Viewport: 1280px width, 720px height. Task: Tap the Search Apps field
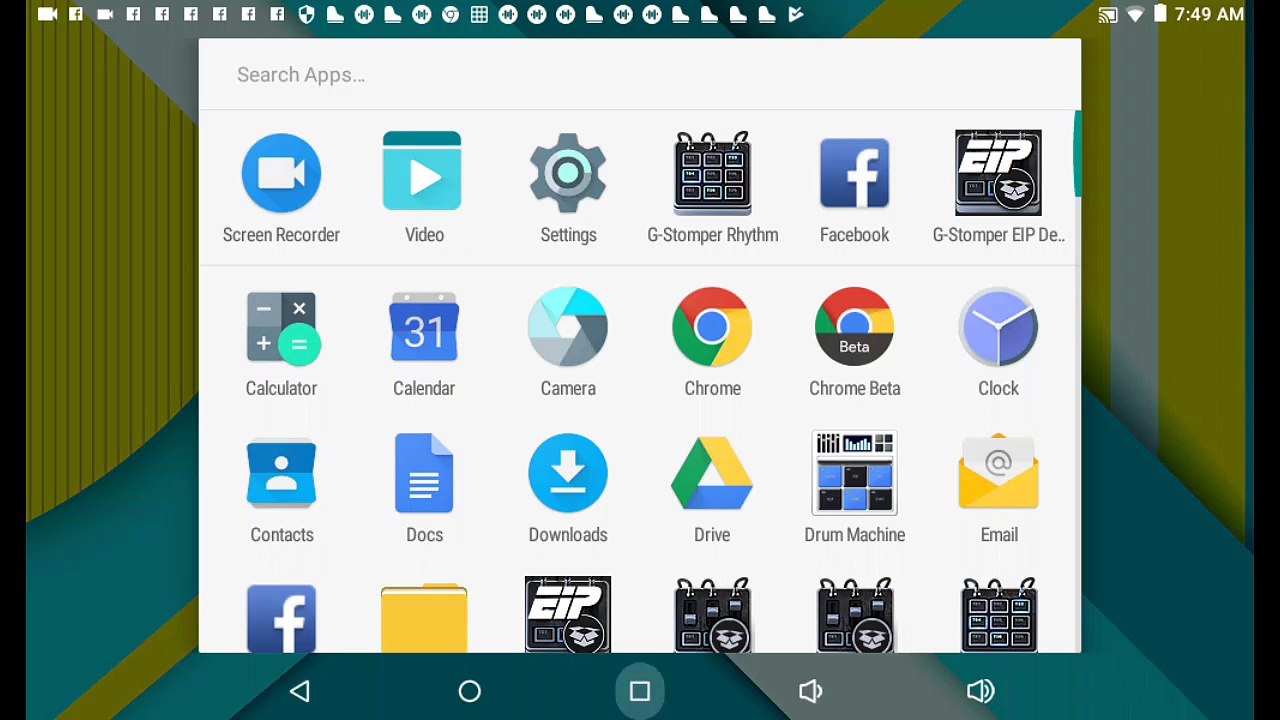pyautogui.click(x=640, y=74)
